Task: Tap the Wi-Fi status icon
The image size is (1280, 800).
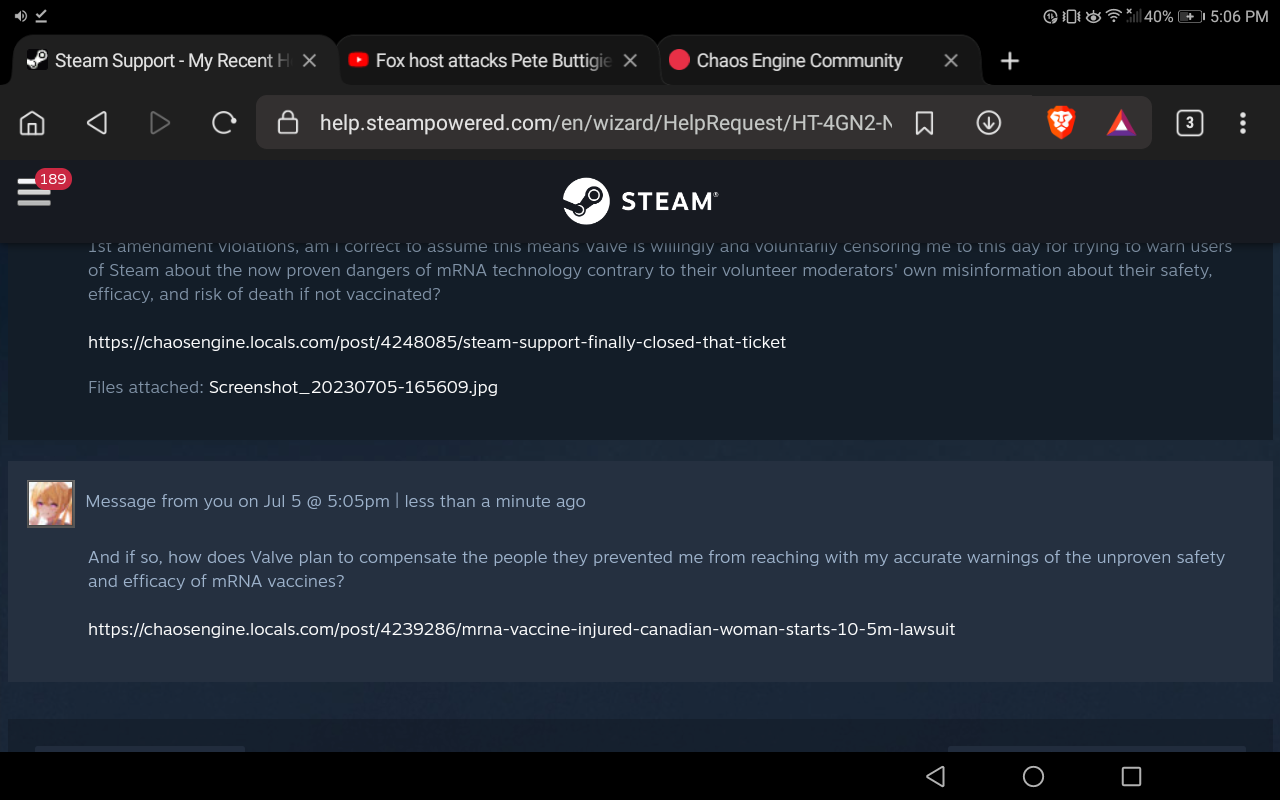Action: (x=1113, y=16)
